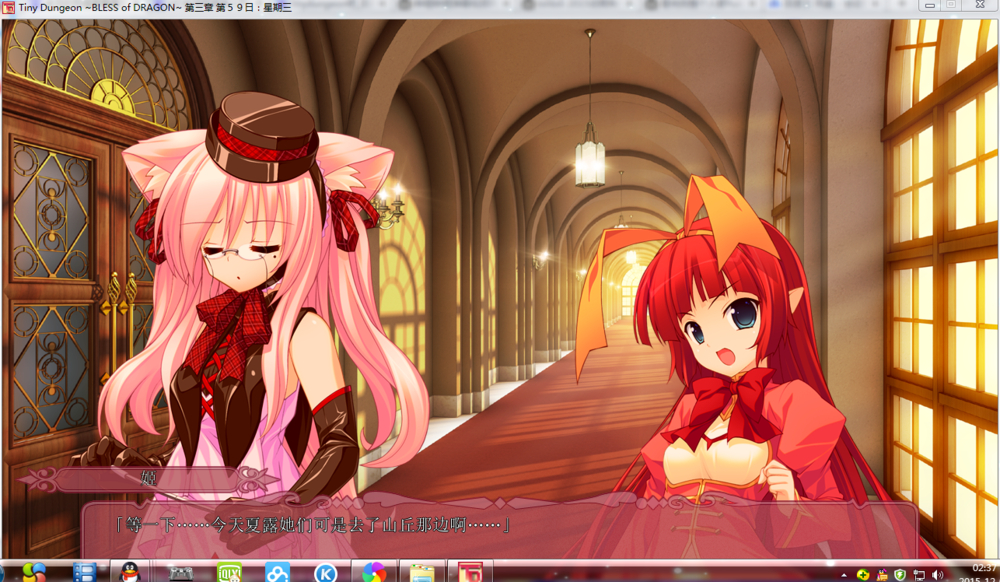The image size is (1000, 582).
Task: Minimize the Tiny Dungeon game window
Action: pos(930,5)
